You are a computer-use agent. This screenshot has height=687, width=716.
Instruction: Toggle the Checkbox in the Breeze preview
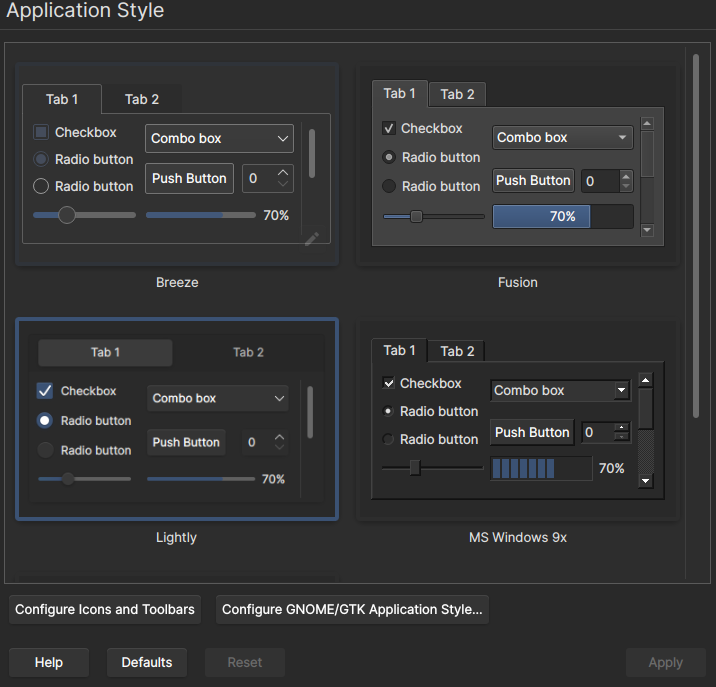point(41,132)
